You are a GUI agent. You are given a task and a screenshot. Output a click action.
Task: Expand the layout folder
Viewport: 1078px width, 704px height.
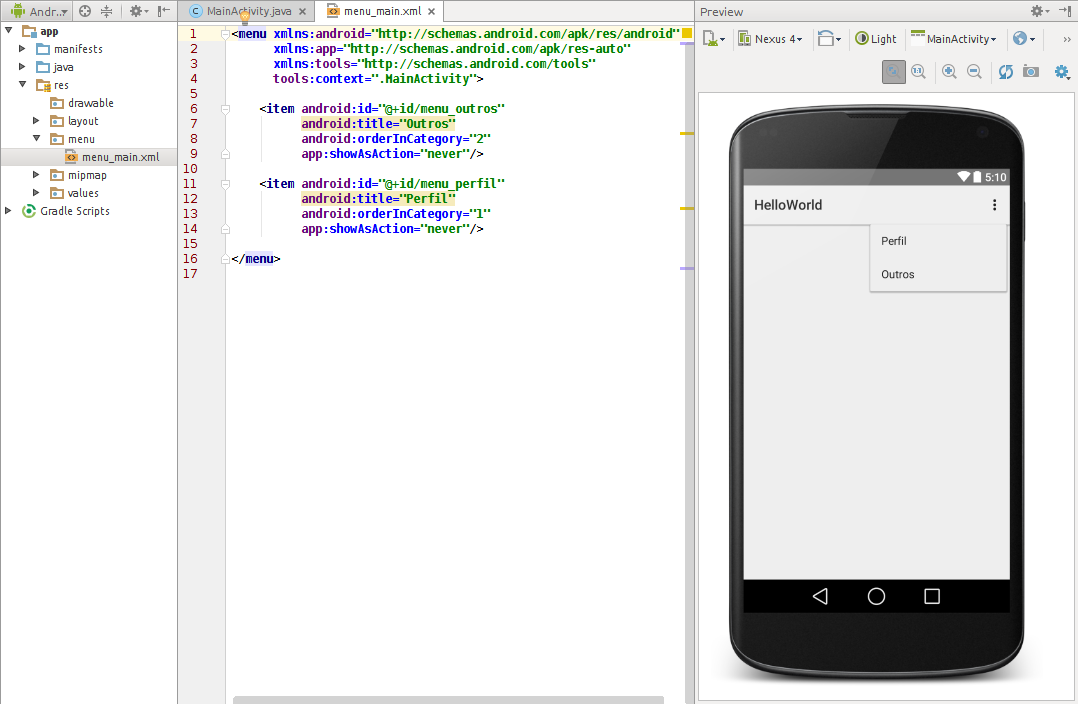pyautogui.click(x=36, y=120)
